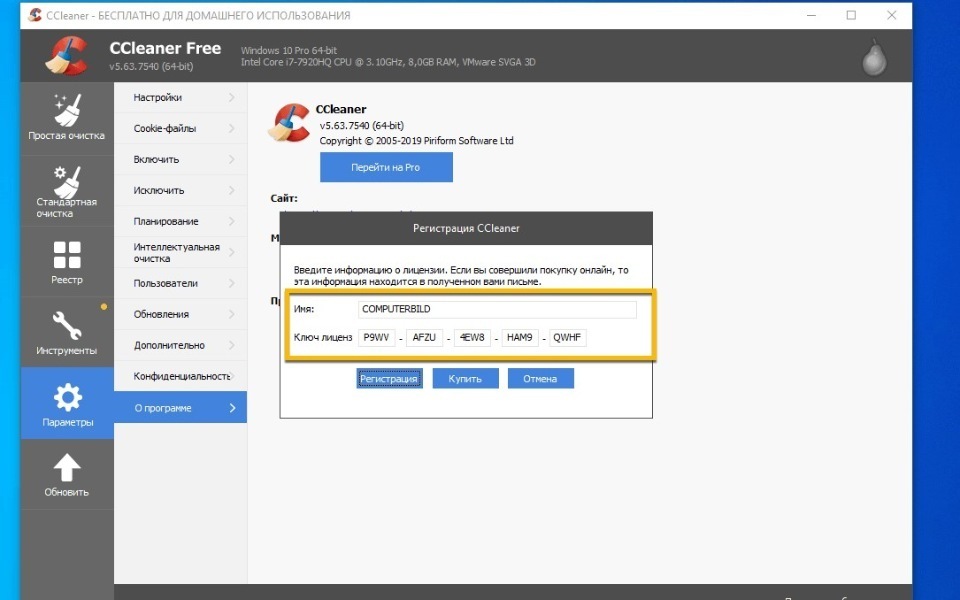Minimize the CCleaner window
This screenshot has width=960, height=600.
[811, 15]
